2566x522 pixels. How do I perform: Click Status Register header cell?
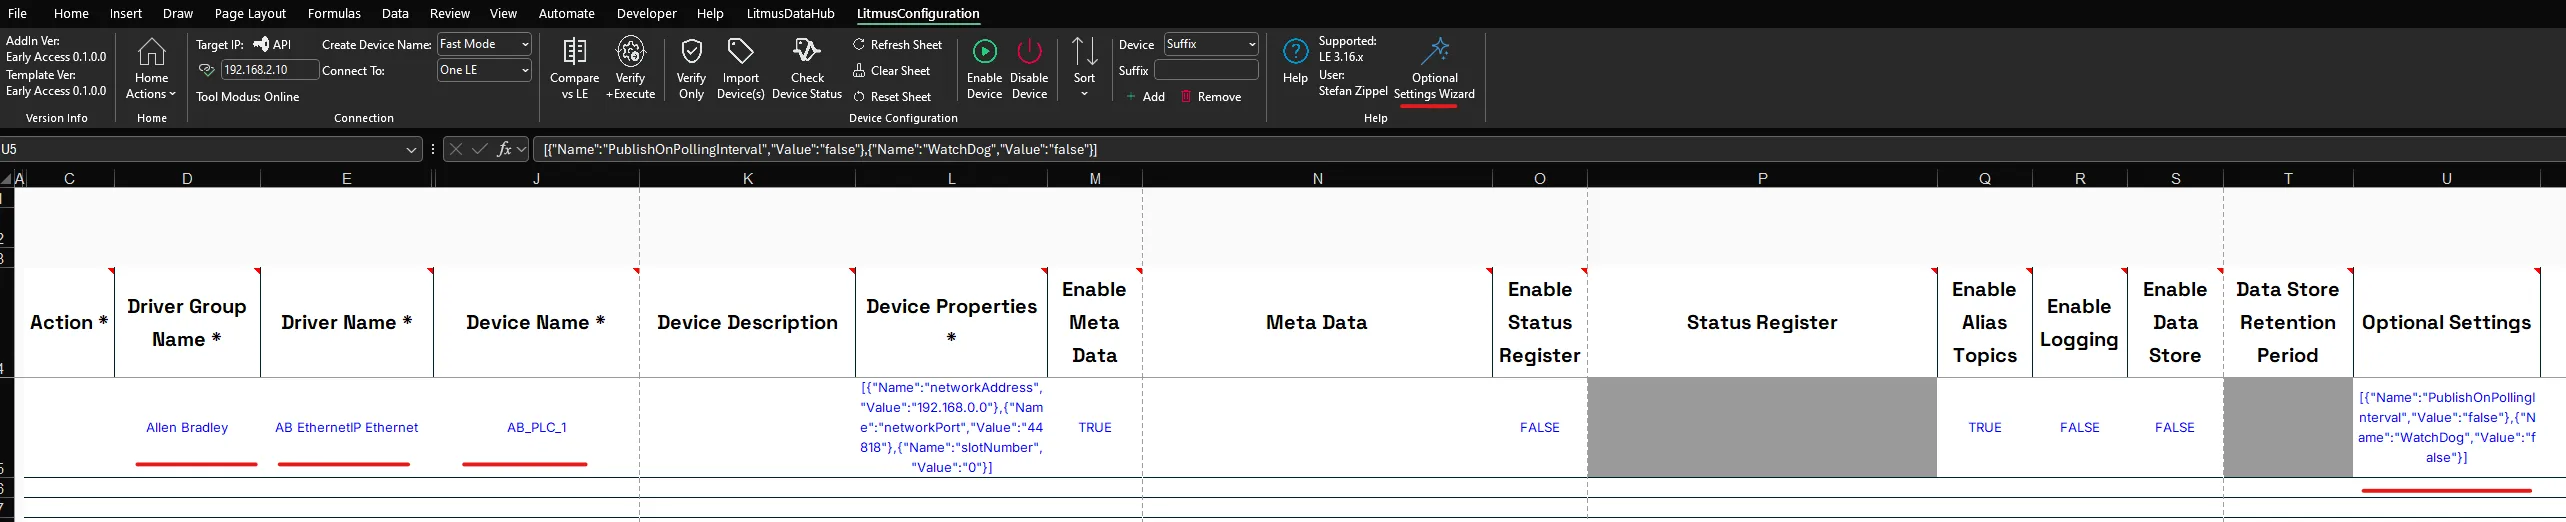(1762, 322)
